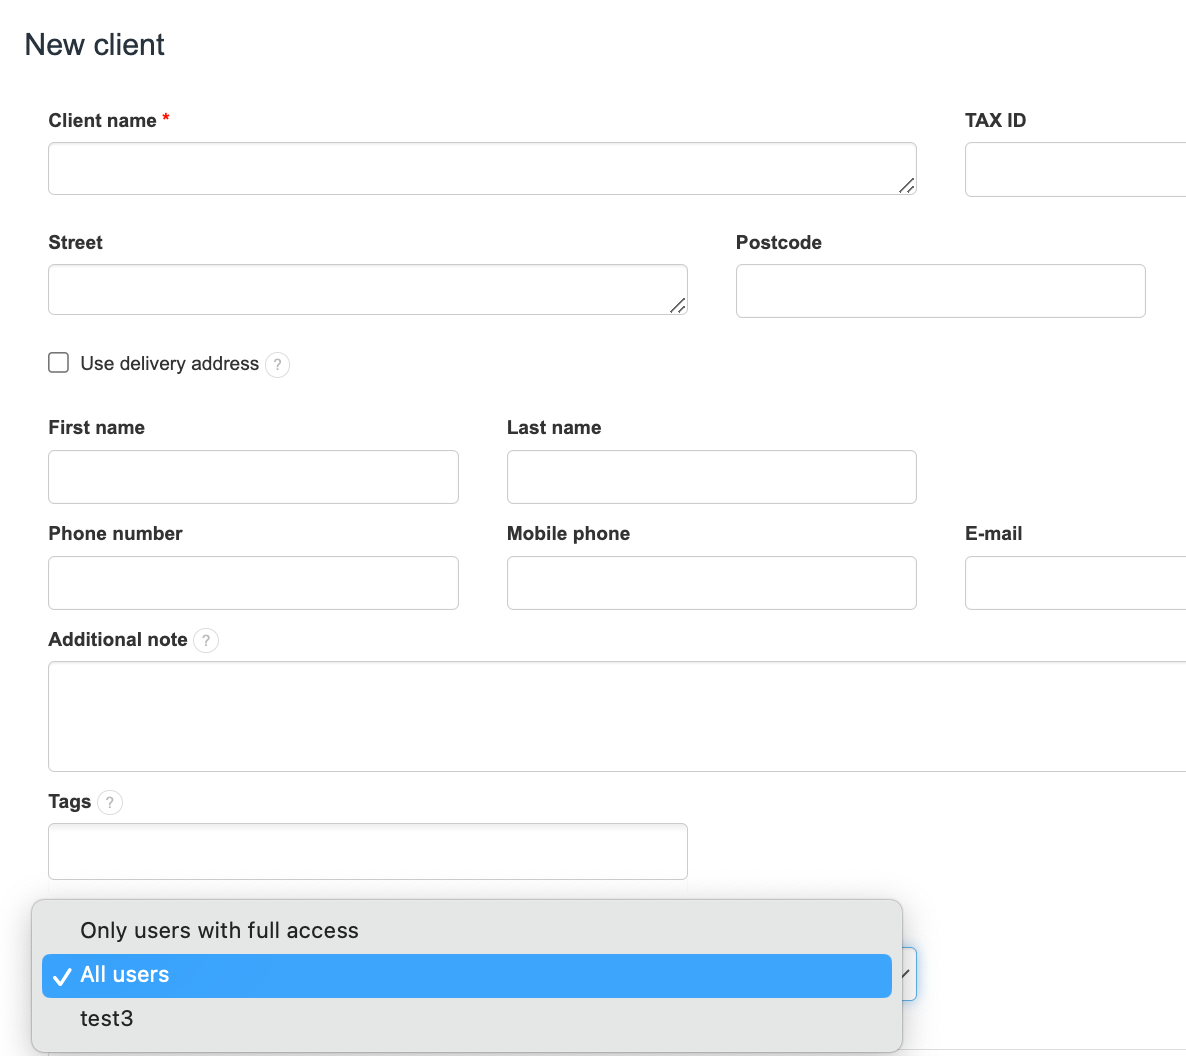Focus the Tags input field
Screen dimensions: 1186x1056
pyautogui.click(x=367, y=852)
